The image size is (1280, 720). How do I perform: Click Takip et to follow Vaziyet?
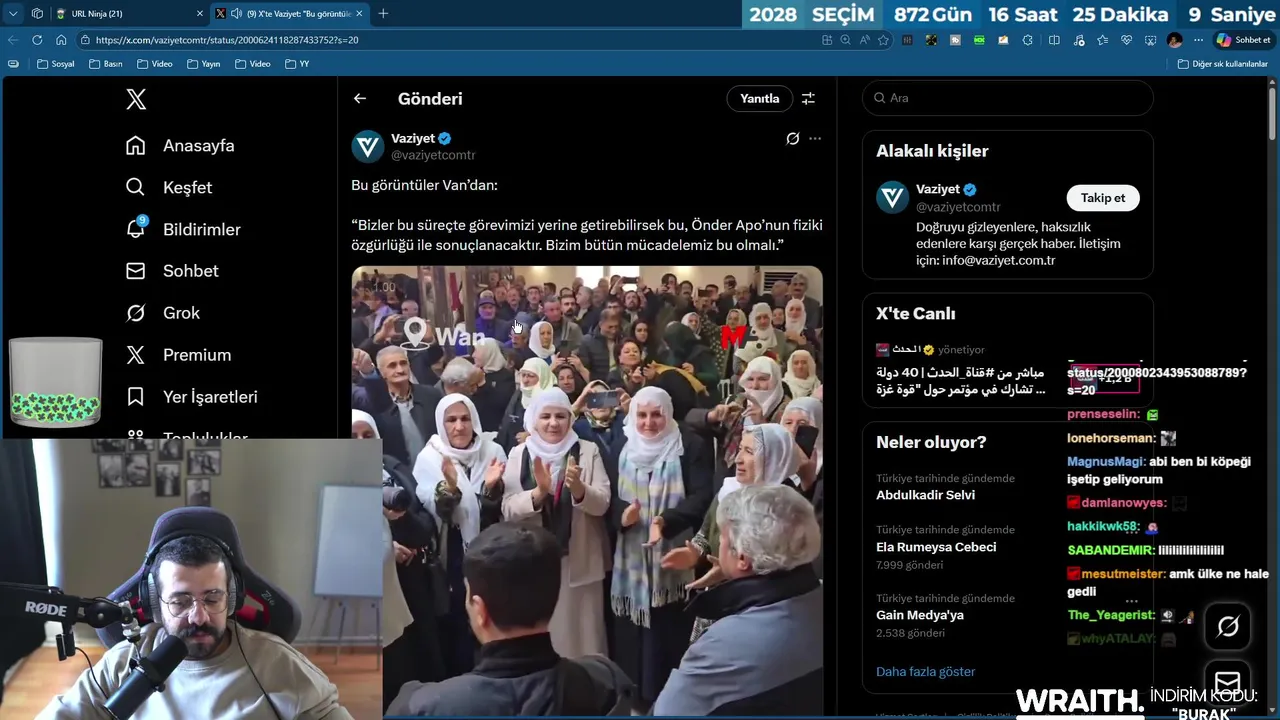tap(1103, 198)
